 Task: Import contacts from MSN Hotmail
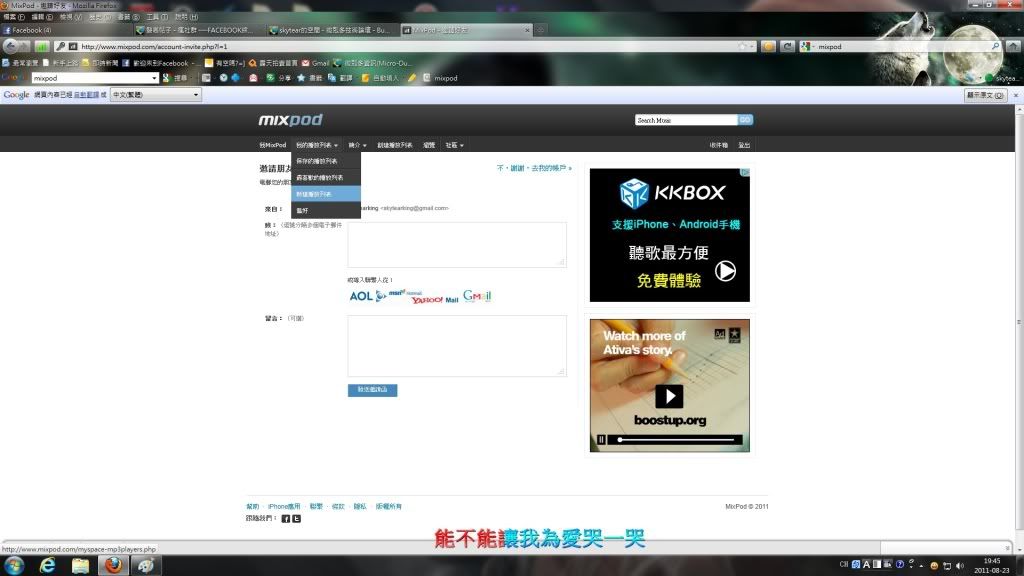click(x=405, y=293)
